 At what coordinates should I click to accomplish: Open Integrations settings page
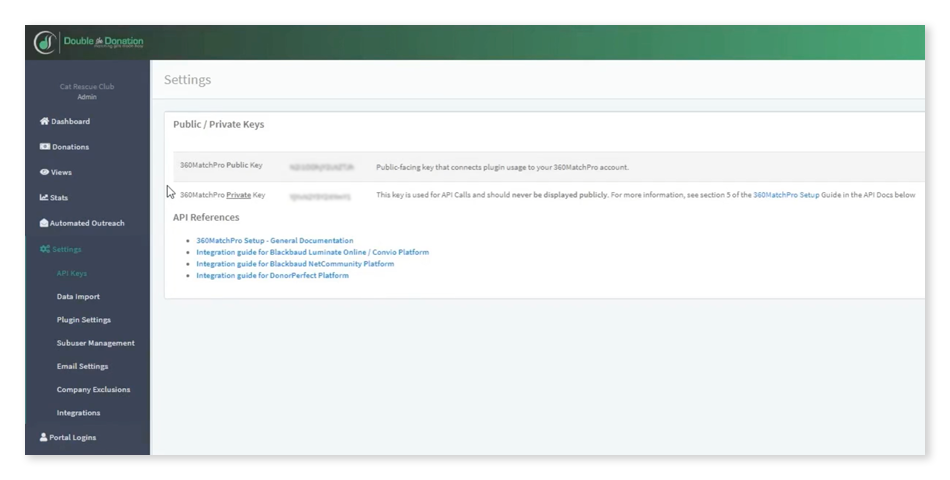pyautogui.click(x=78, y=413)
